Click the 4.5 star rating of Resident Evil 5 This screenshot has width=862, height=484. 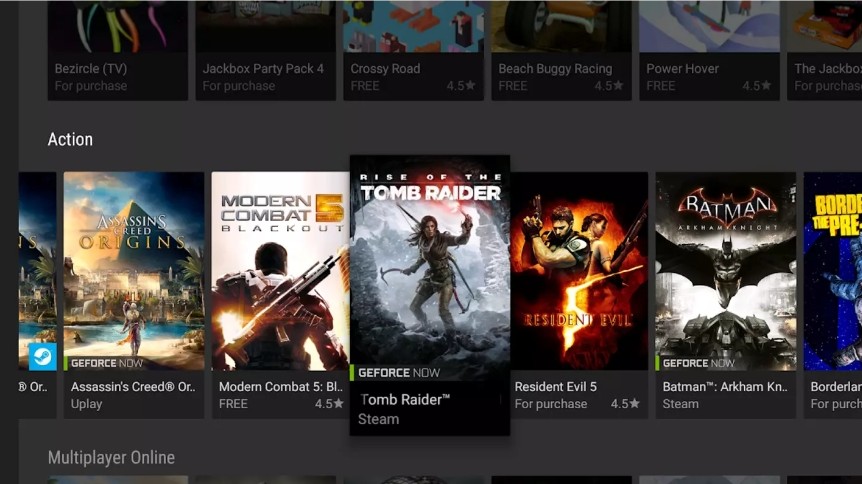625,404
